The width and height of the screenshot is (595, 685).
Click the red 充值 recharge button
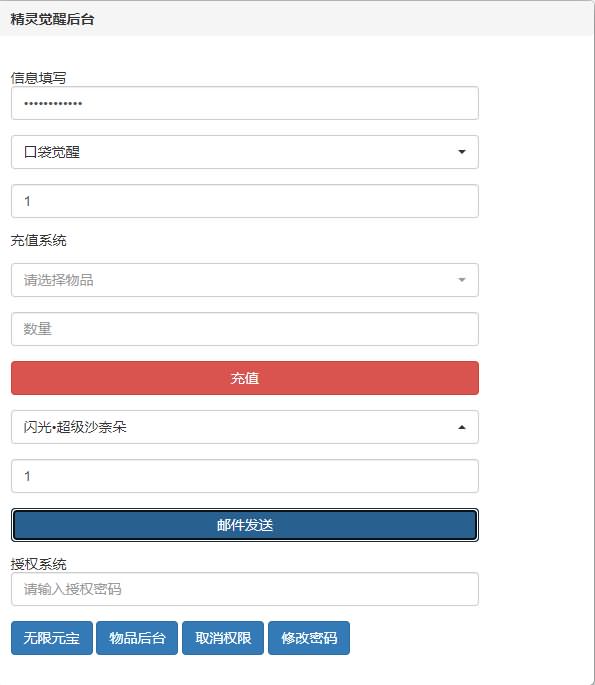[245, 378]
